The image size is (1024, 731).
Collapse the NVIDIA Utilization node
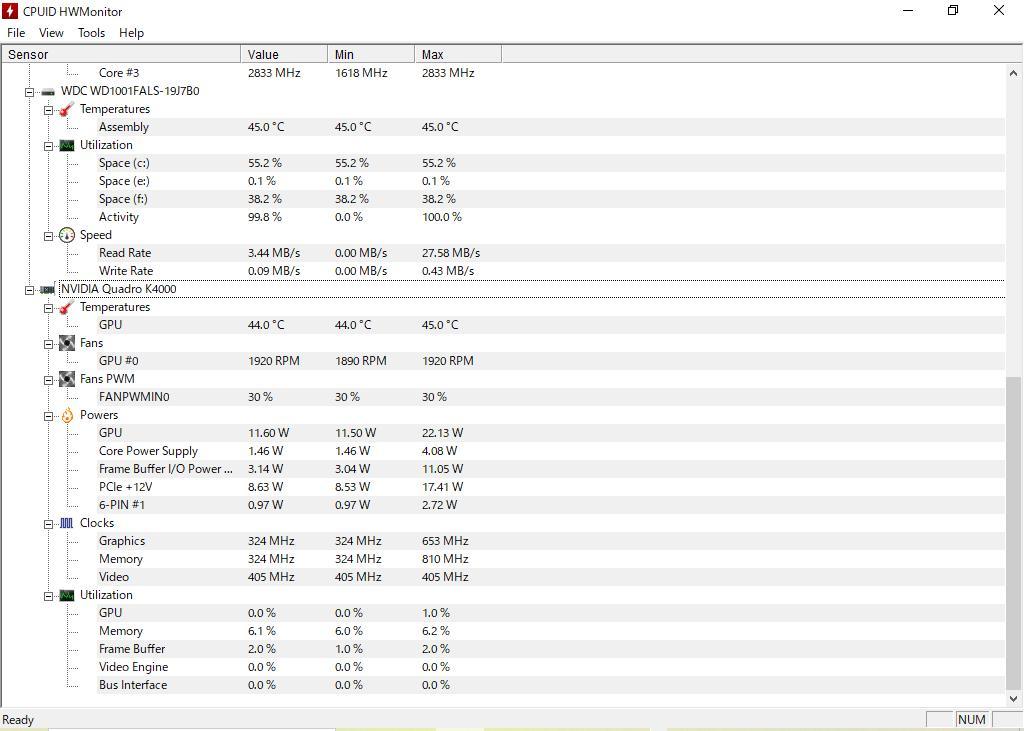[x=48, y=596]
